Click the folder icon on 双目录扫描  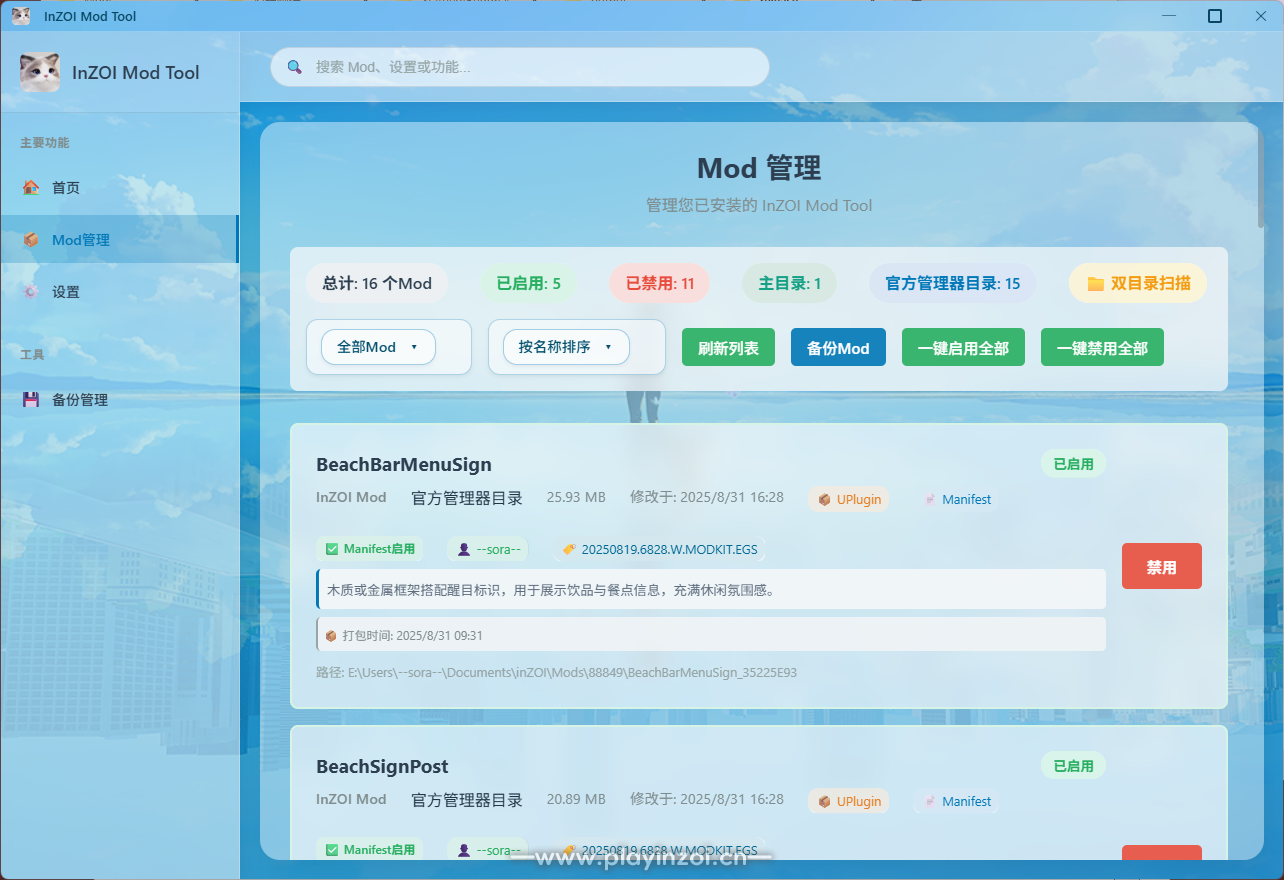(1095, 284)
